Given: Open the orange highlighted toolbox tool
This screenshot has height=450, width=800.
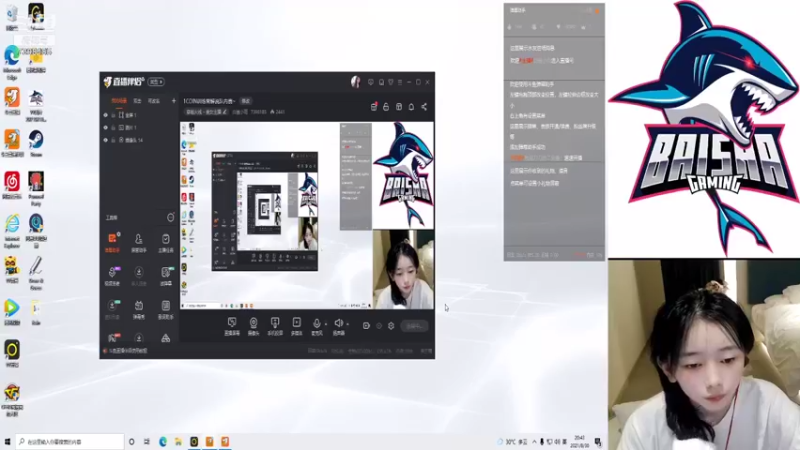Looking at the screenshot, I should click(112, 243).
